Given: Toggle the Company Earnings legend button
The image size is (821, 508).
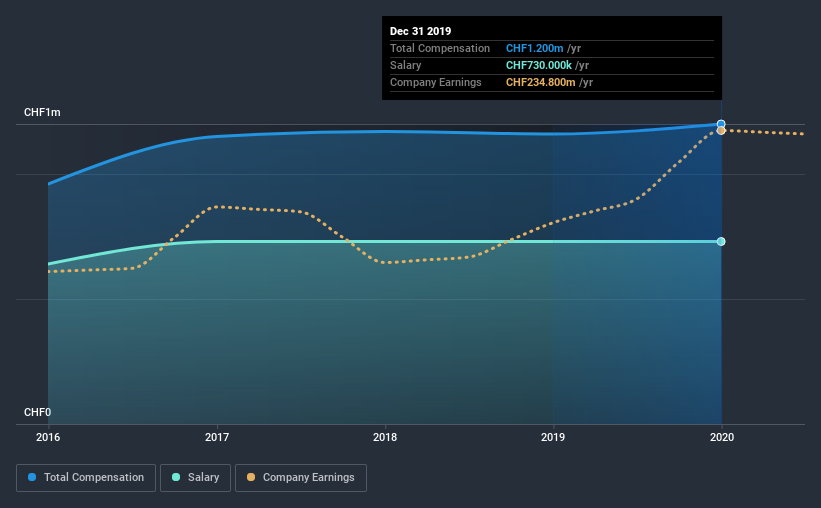Looking at the screenshot, I should tap(301, 478).
